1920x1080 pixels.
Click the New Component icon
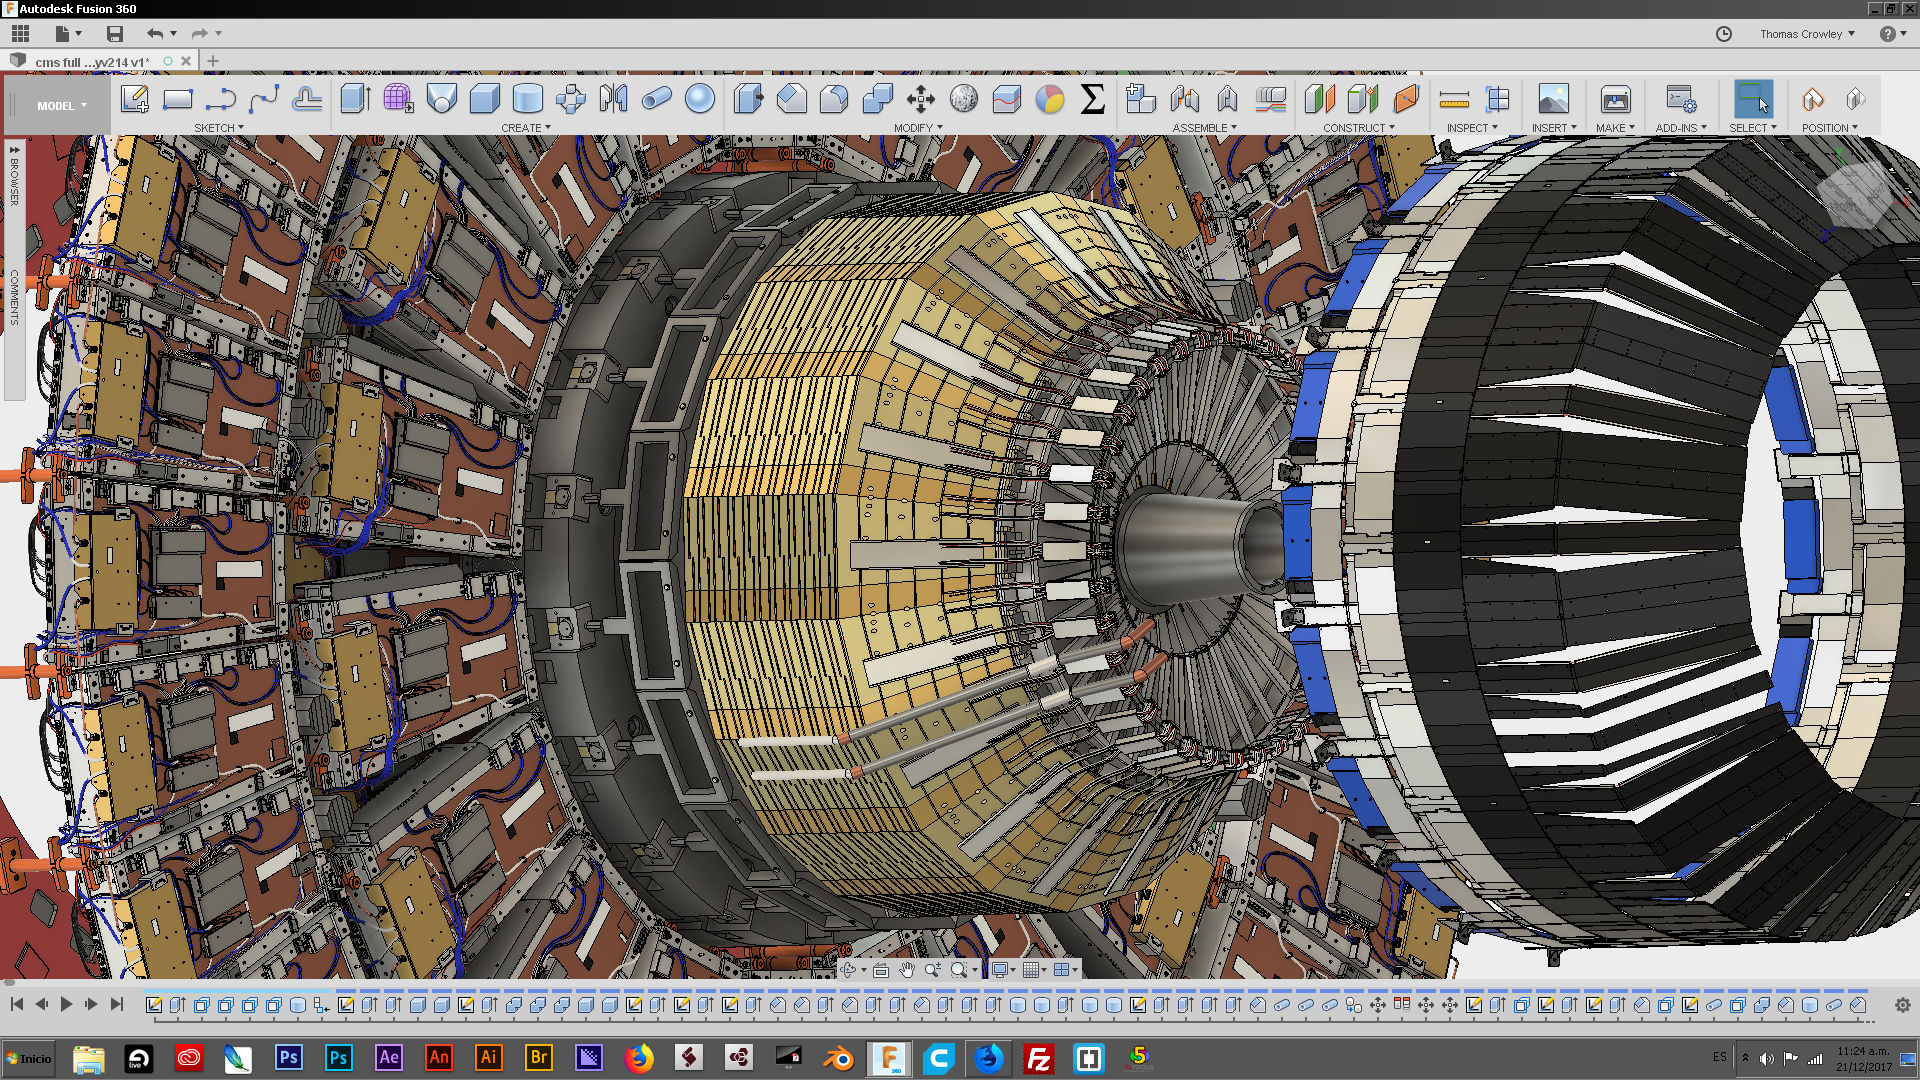pos(1141,99)
